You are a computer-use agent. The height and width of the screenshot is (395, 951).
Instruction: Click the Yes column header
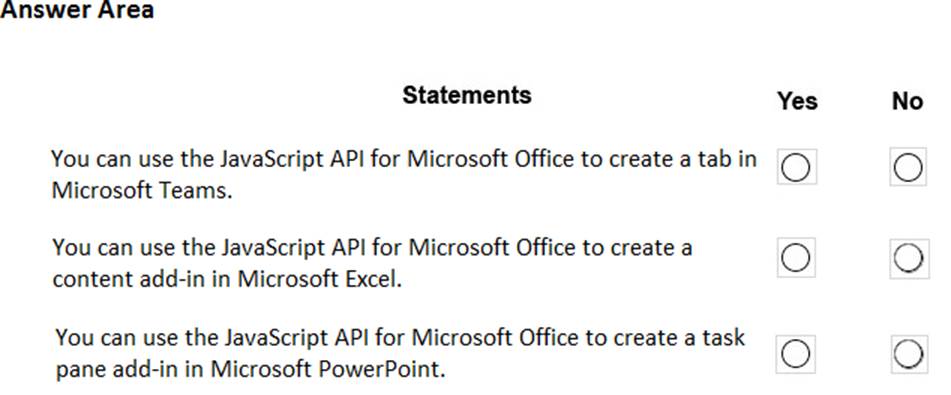point(798,101)
